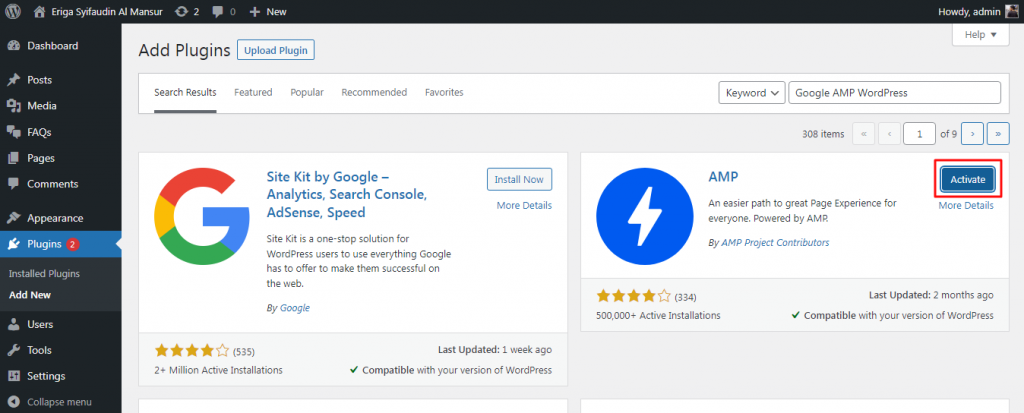Activate the AMP plugin
This screenshot has width=1024, height=413.
pos(968,180)
